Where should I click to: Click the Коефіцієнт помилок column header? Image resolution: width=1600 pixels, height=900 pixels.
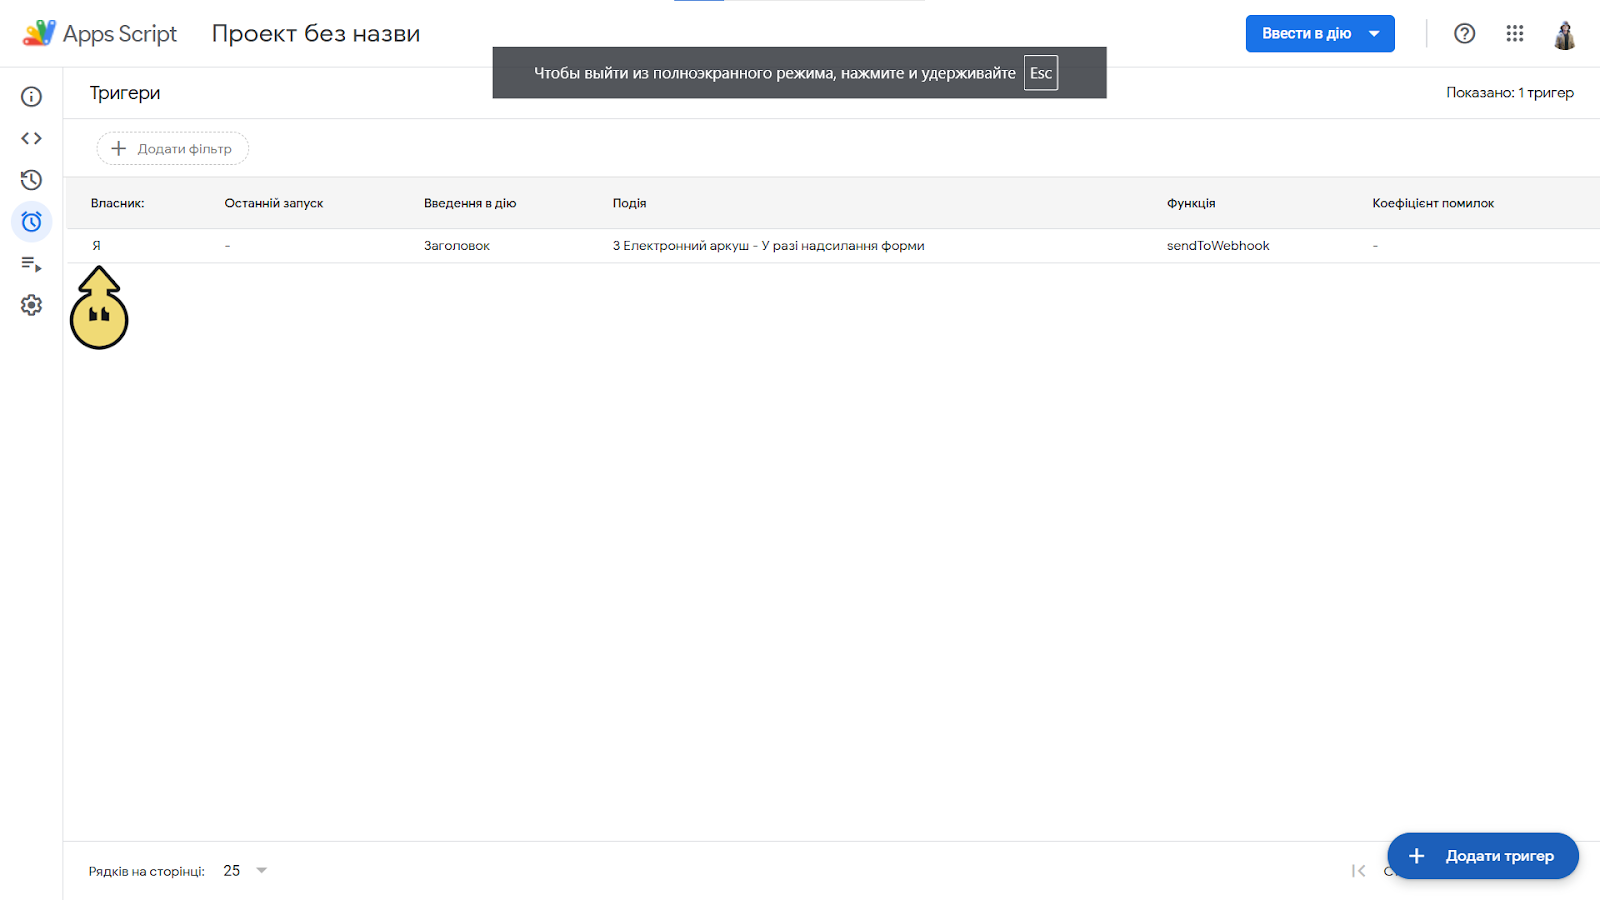point(1433,203)
